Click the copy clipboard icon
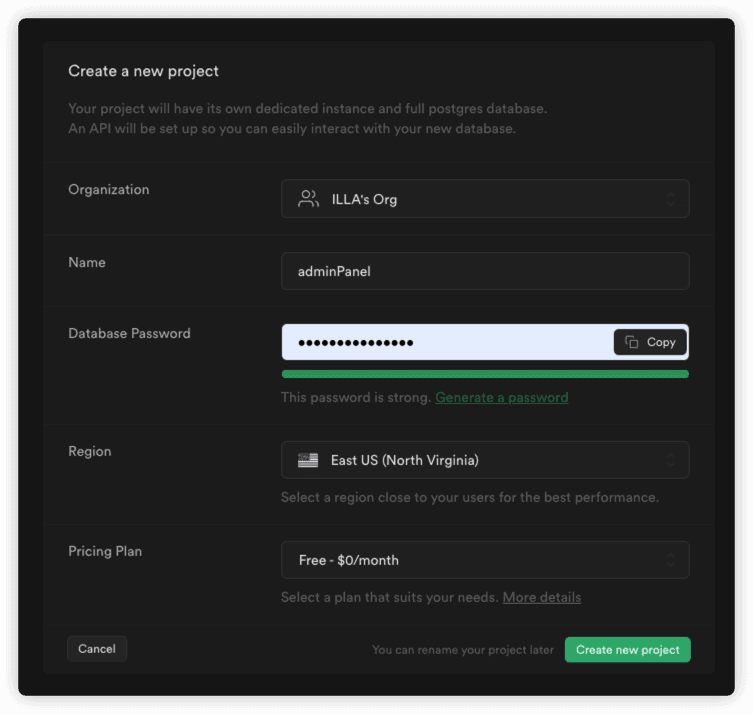Viewport: 753px width, 714px height. [632, 342]
